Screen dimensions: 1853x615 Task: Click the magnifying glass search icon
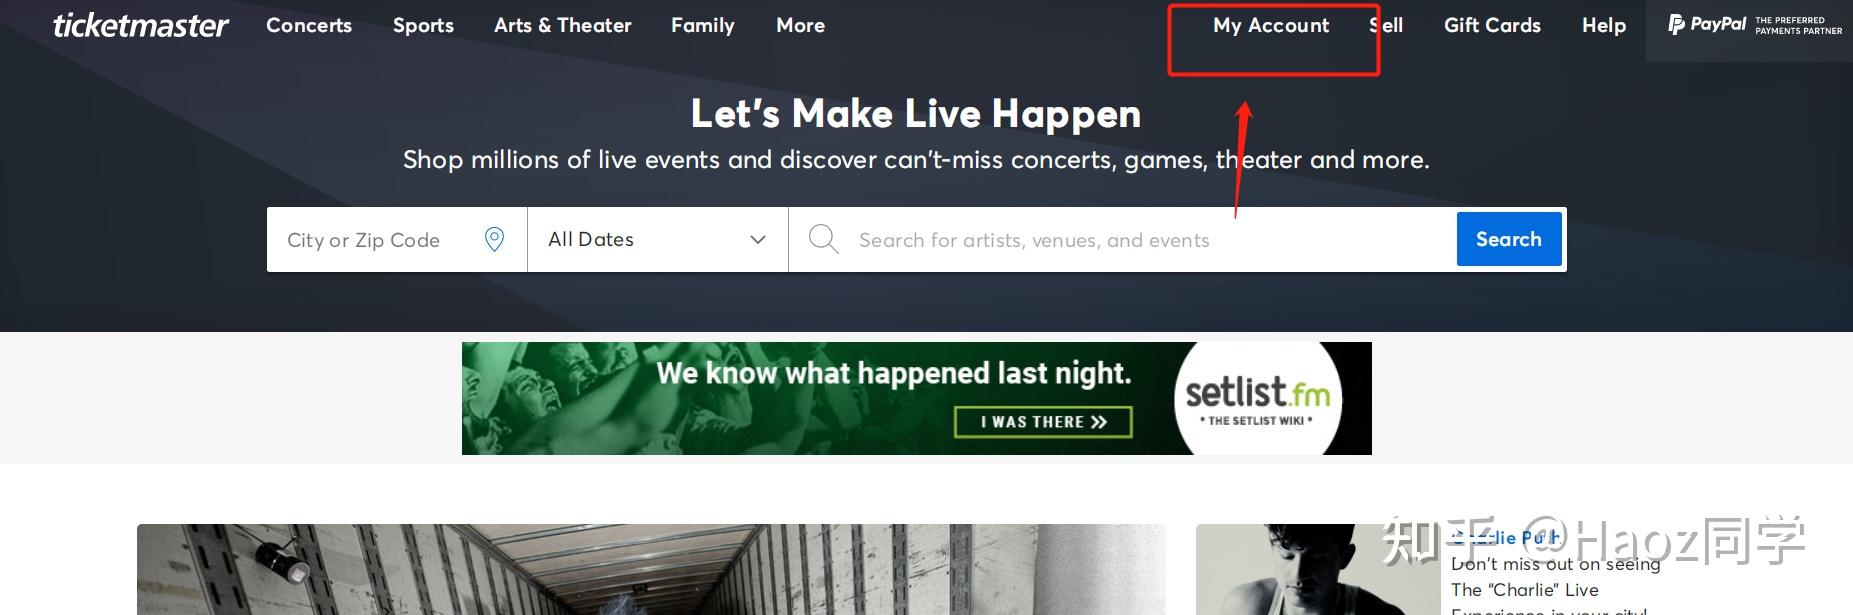(x=823, y=239)
